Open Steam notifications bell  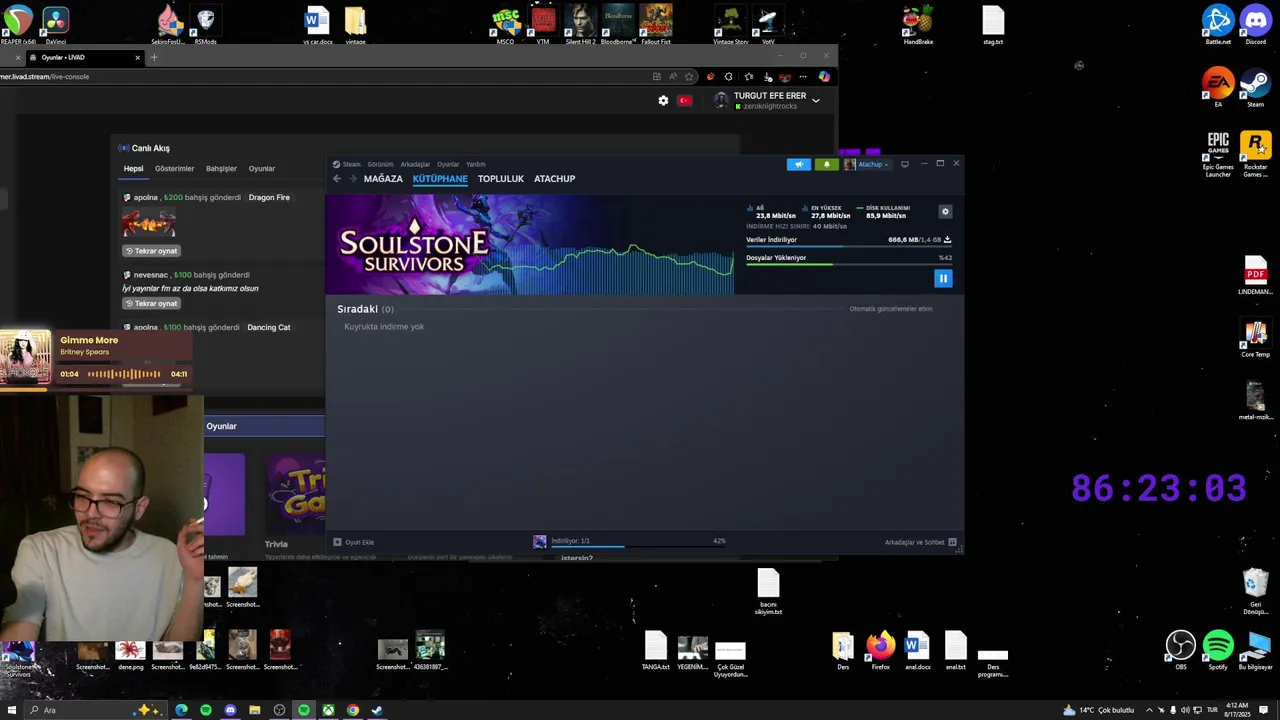tap(826, 164)
